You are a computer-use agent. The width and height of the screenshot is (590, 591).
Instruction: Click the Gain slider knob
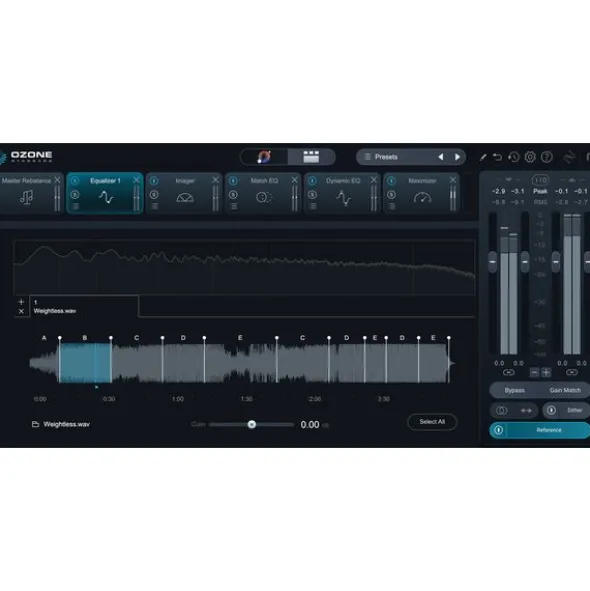[251, 425]
